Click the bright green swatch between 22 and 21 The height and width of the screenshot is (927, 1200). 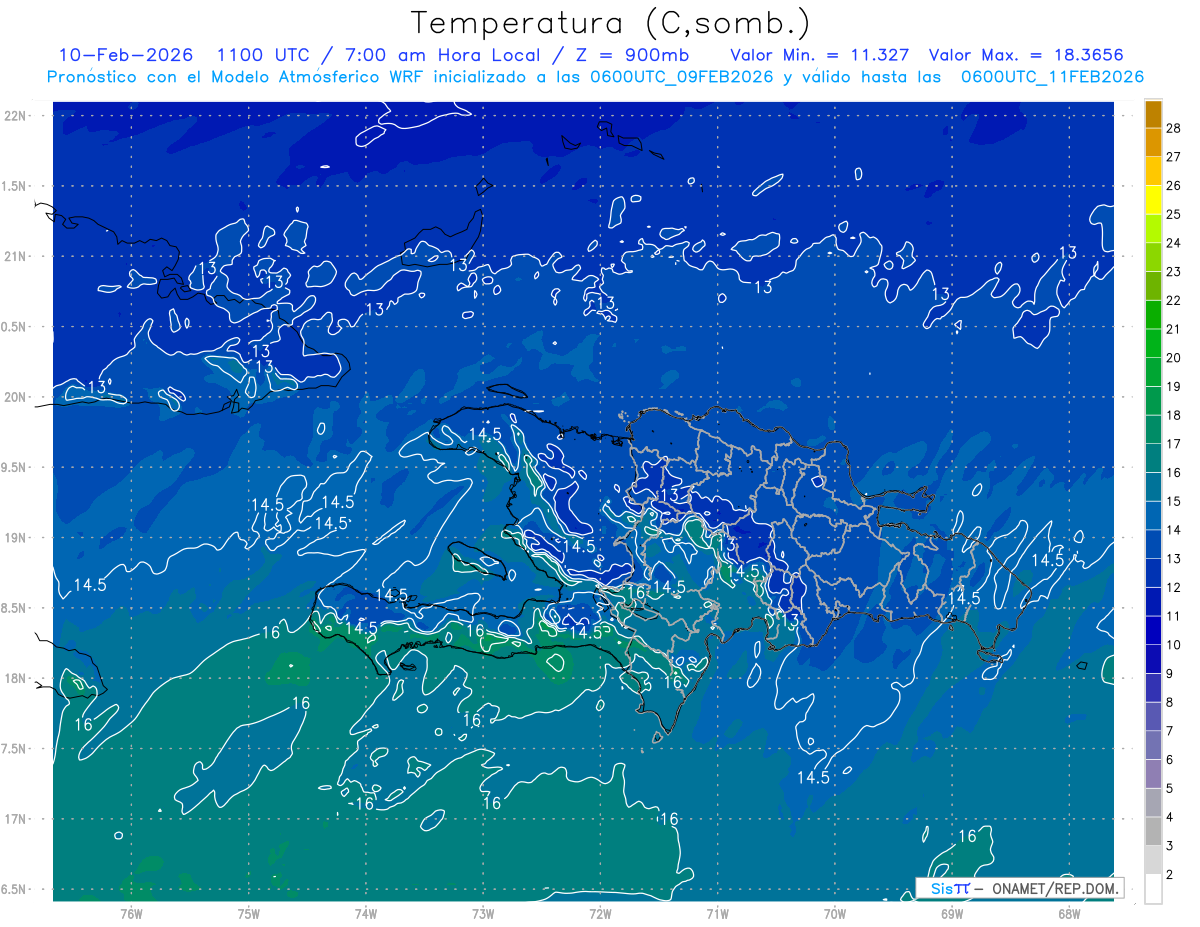(1153, 314)
